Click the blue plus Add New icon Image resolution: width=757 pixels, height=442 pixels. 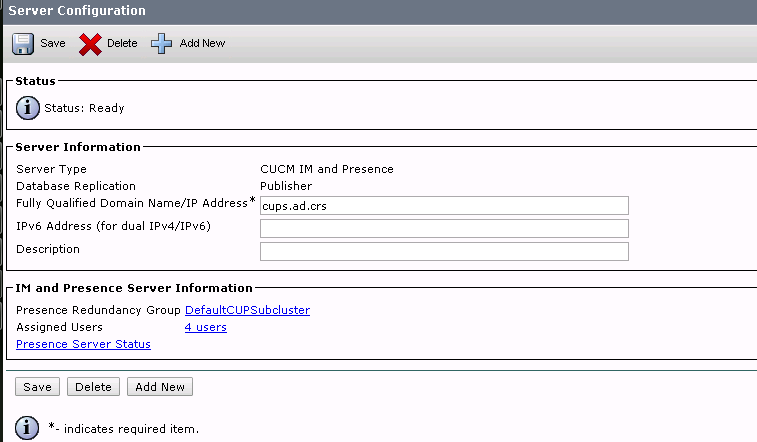click(x=161, y=43)
